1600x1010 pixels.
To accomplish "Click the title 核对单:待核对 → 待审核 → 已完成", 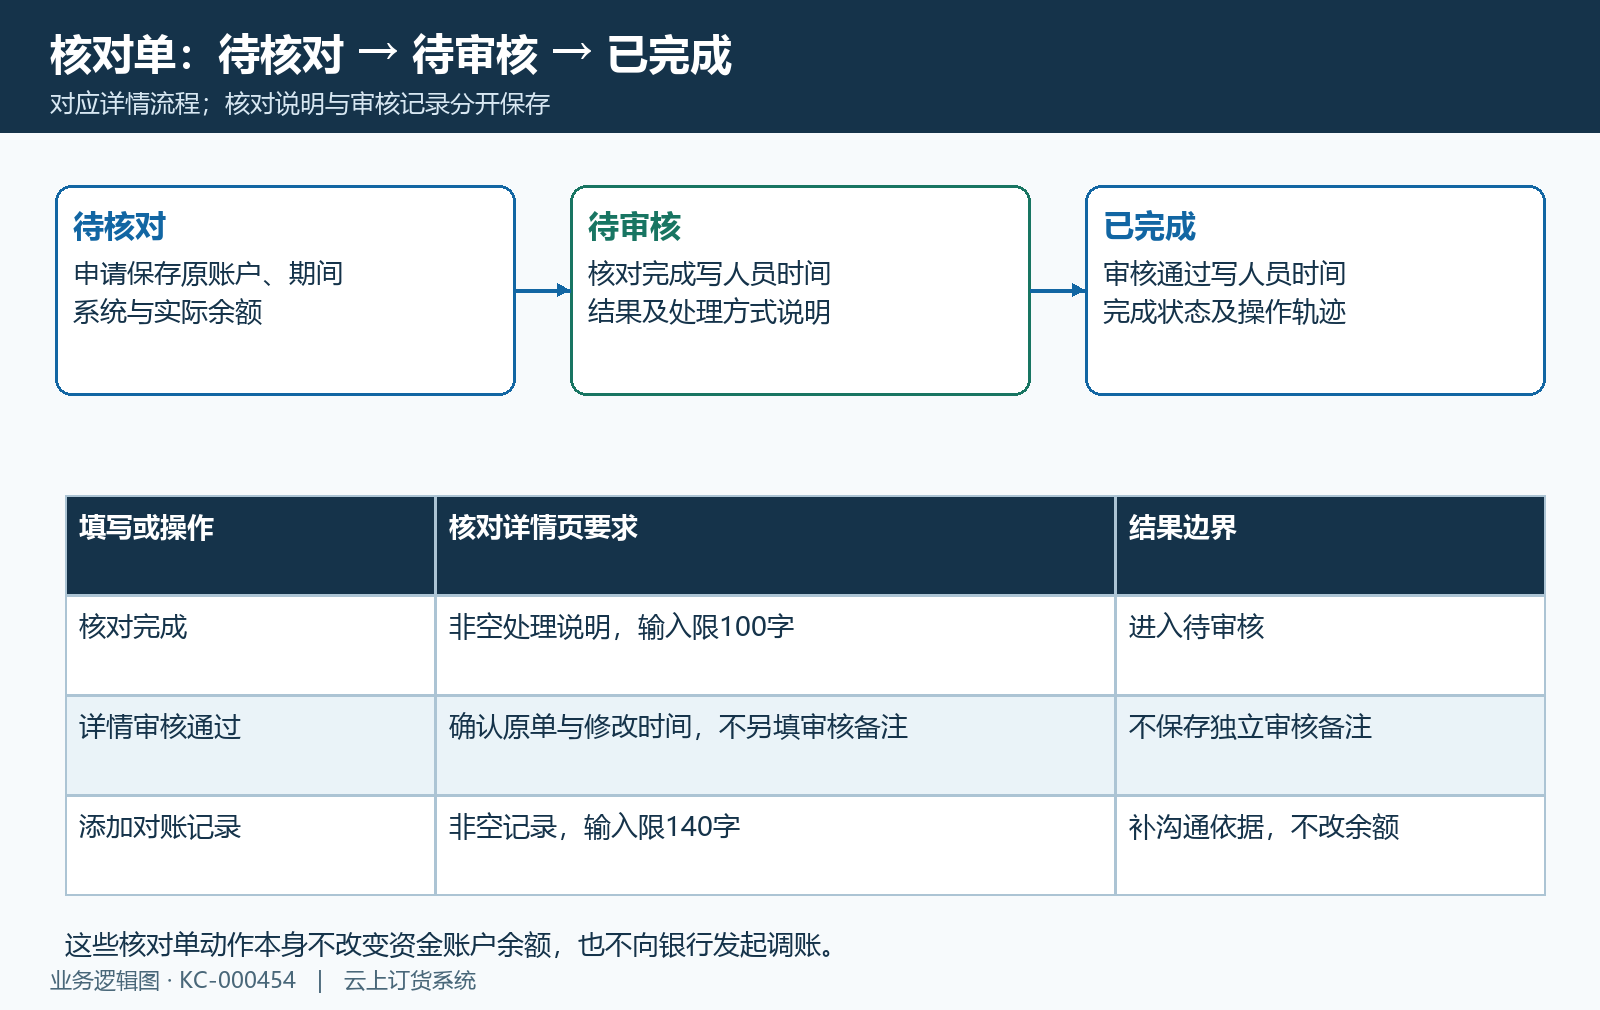I will 391,55.
